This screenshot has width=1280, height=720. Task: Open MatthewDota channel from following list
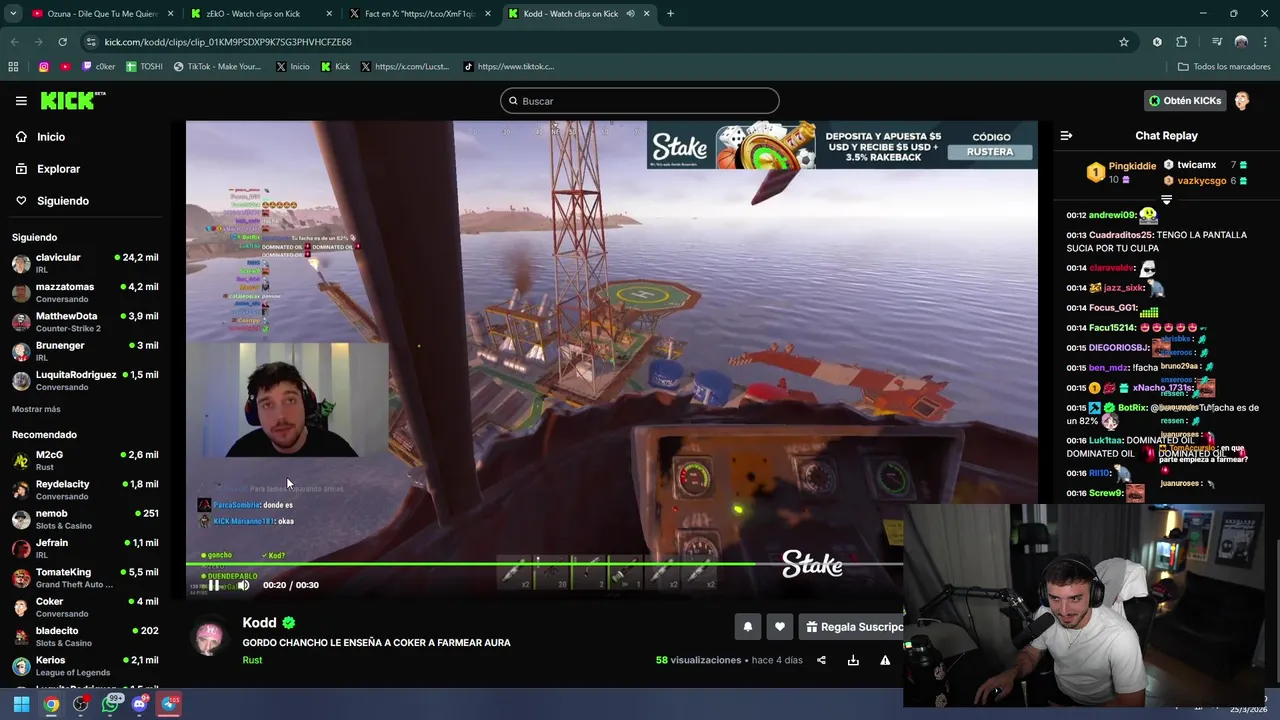click(x=85, y=322)
